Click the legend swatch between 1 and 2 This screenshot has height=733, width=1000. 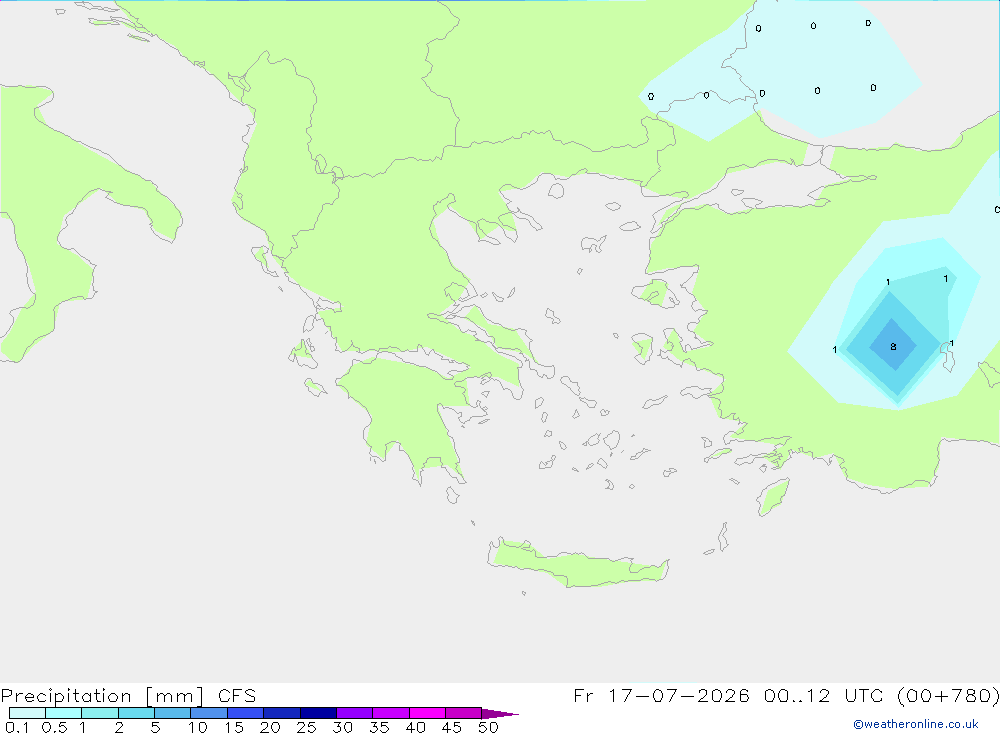(x=100, y=713)
